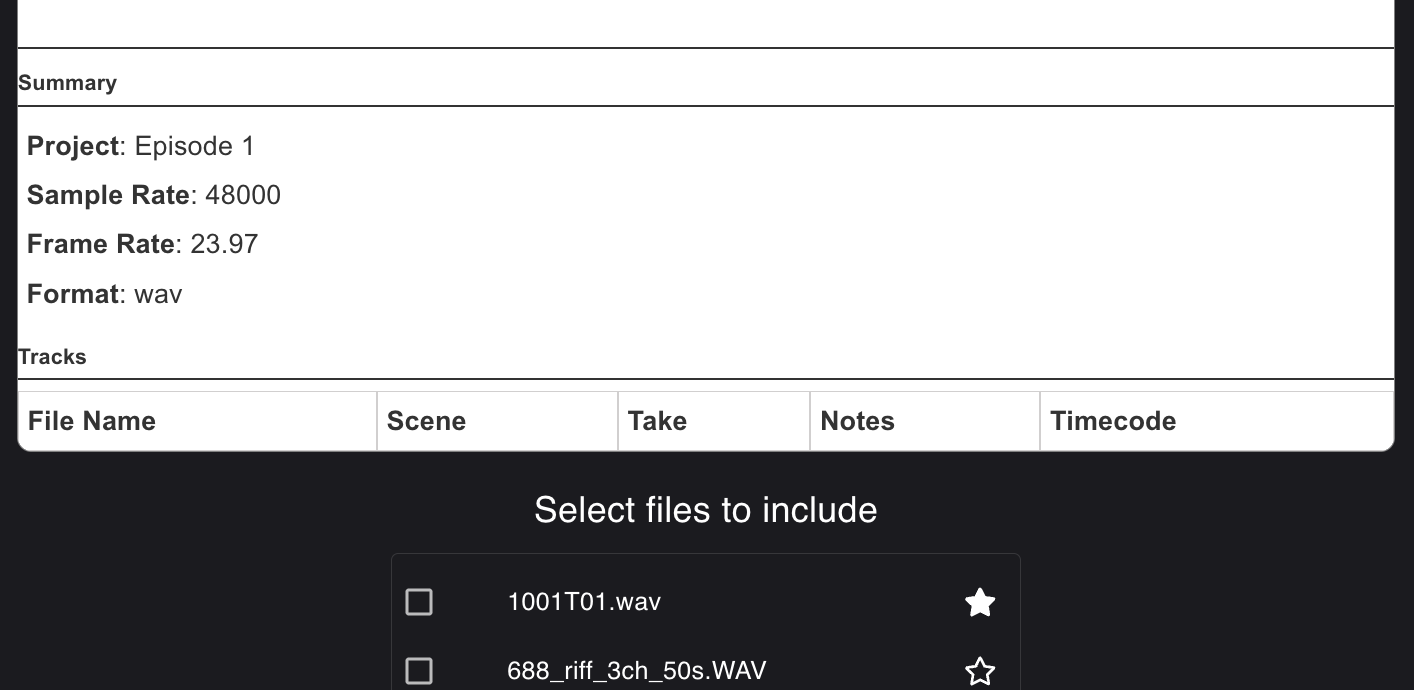Select the Take column header
The image size is (1414, 690).
[657, 421]
